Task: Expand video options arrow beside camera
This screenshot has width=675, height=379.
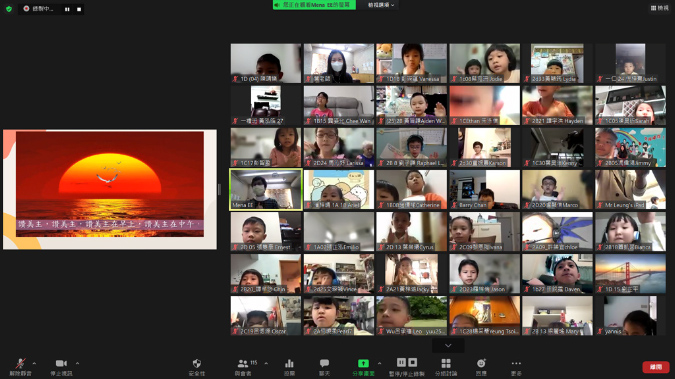Action: (77, 363)
